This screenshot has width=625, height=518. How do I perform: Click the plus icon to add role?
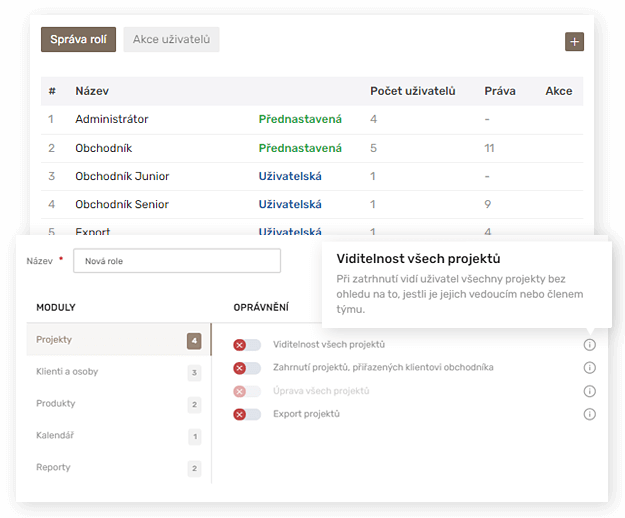click(x=574, y=41)
